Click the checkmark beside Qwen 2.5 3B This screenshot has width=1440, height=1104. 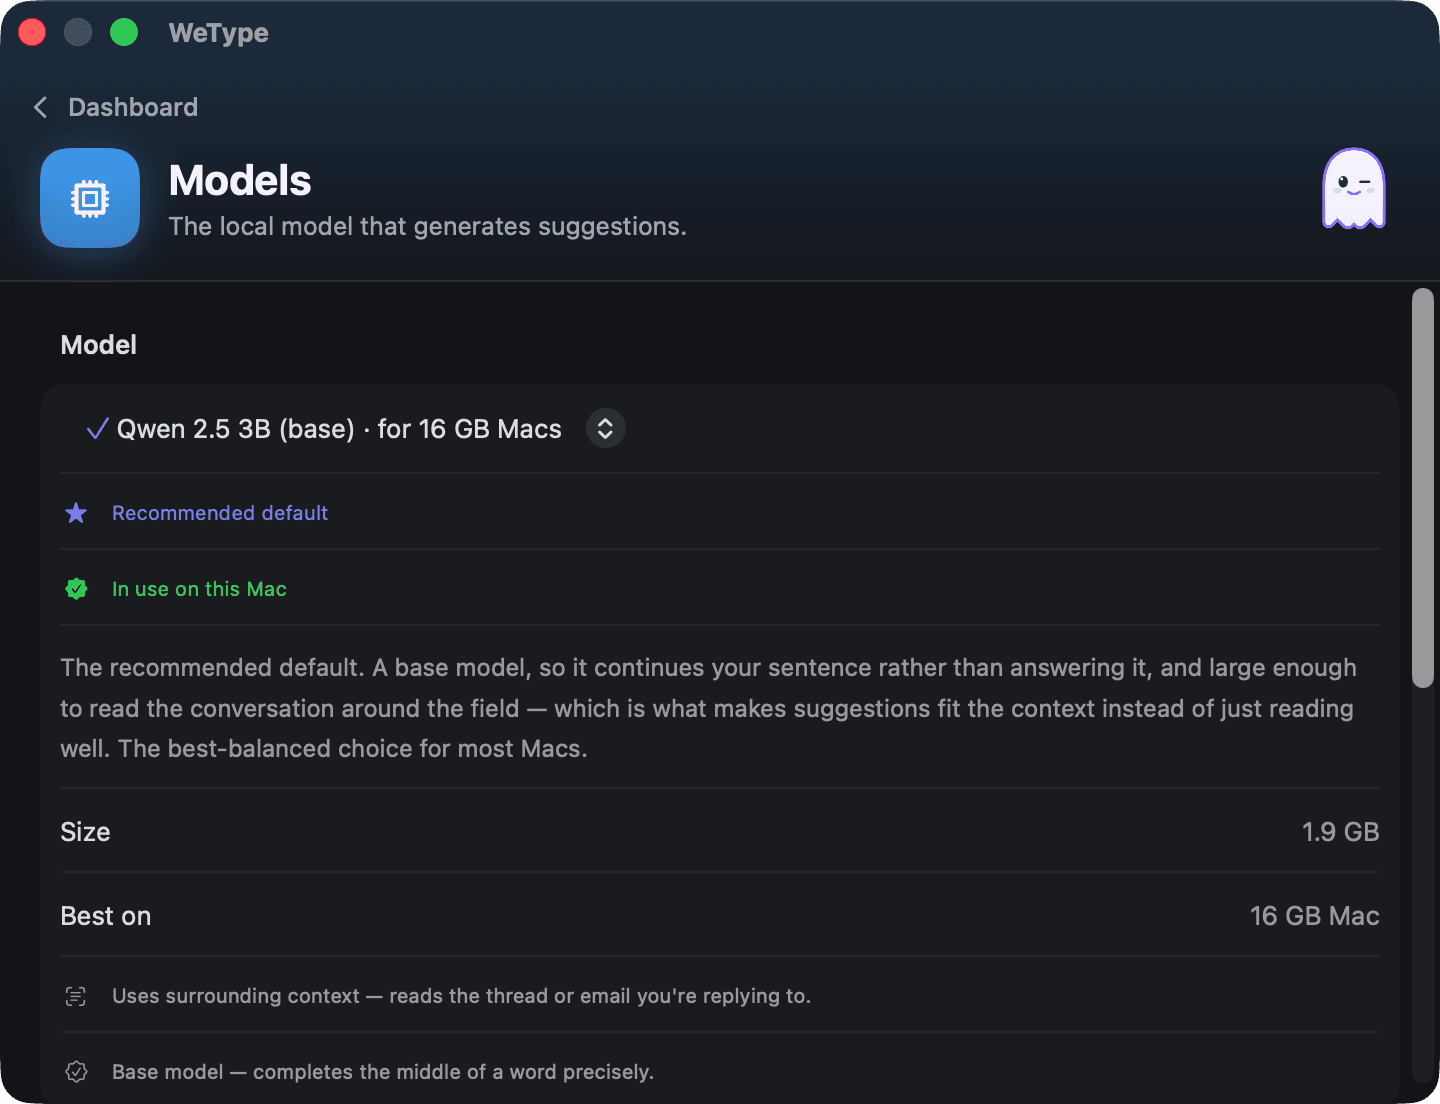pos(97,429)
